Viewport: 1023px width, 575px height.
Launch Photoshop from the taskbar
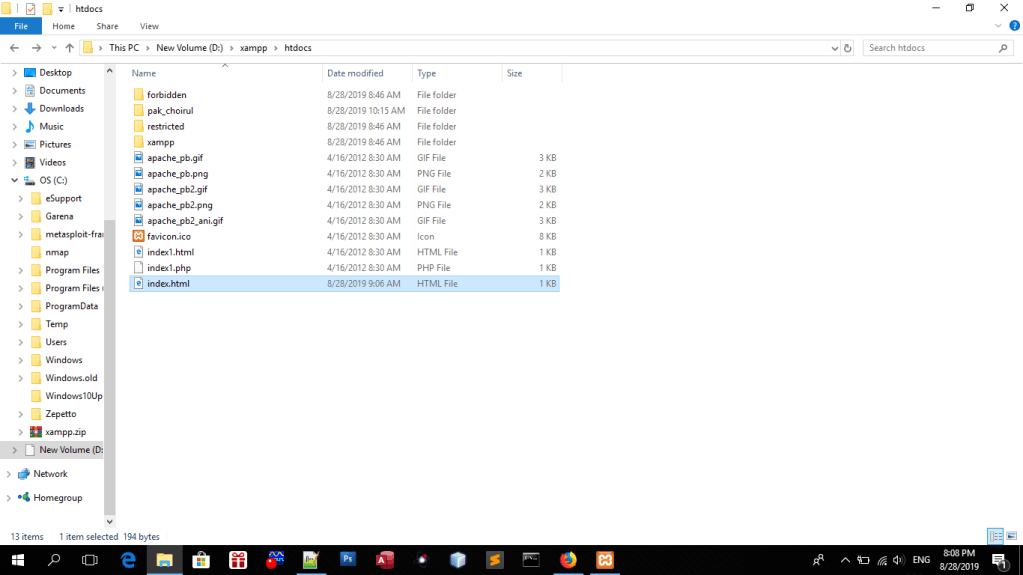click(348, 560)
